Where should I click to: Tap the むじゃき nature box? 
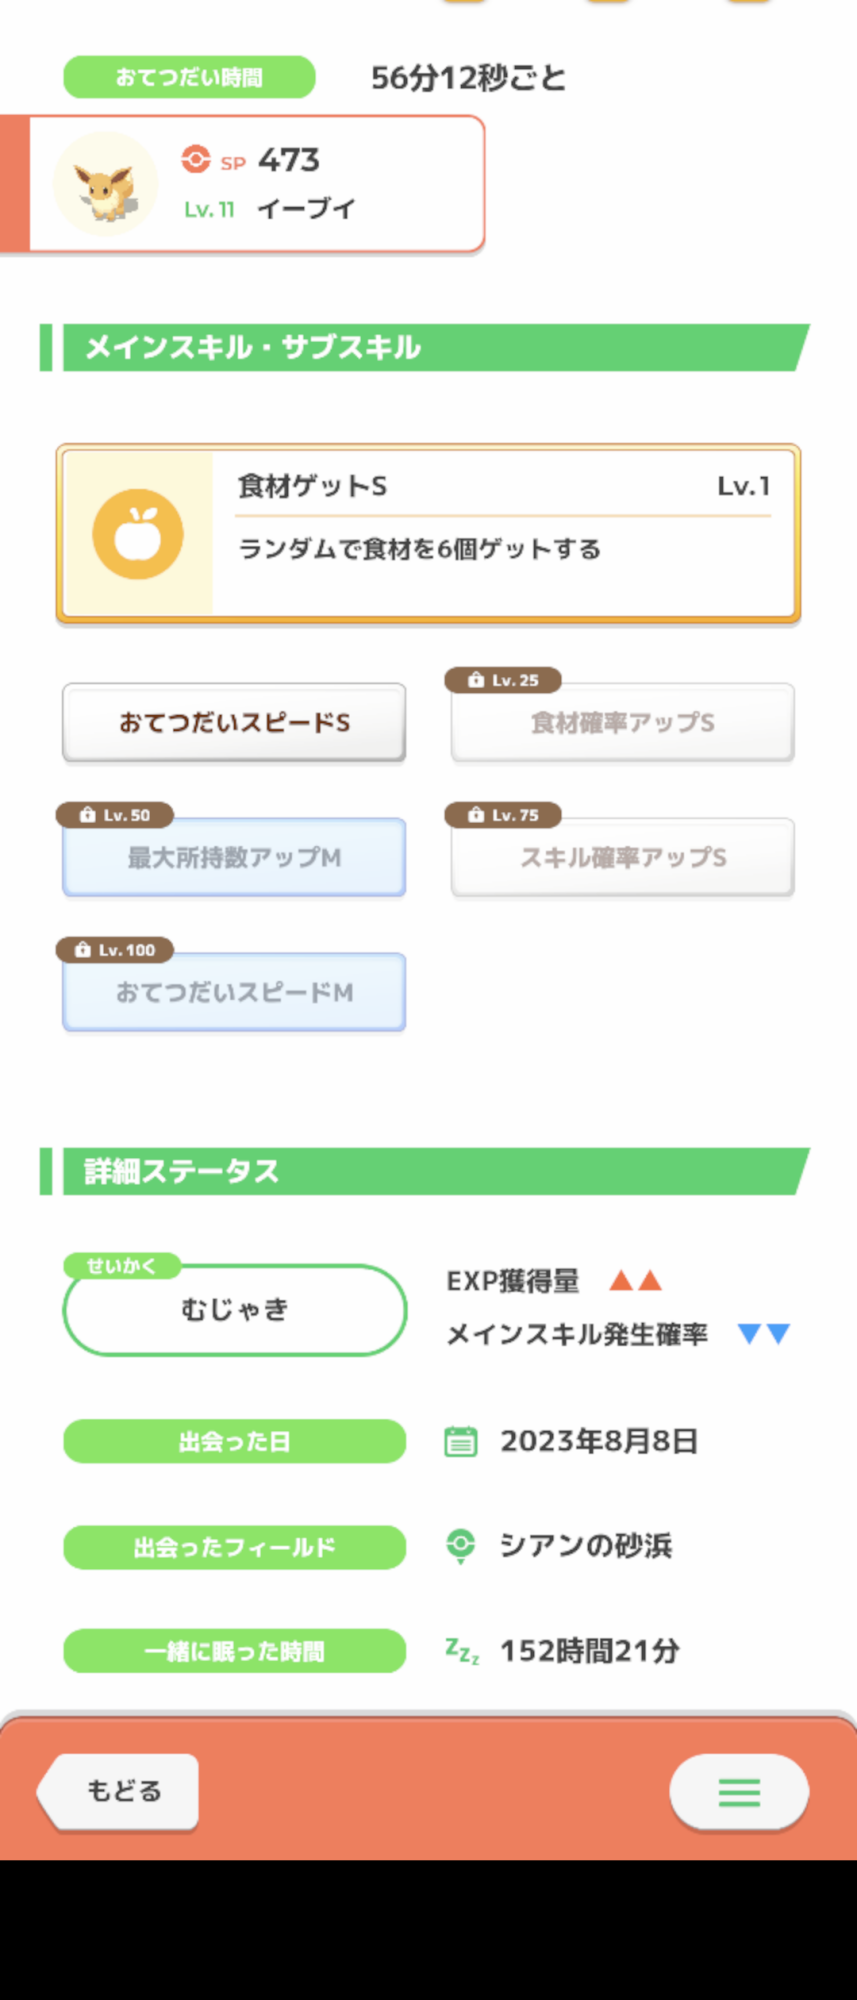[234, 1310]
